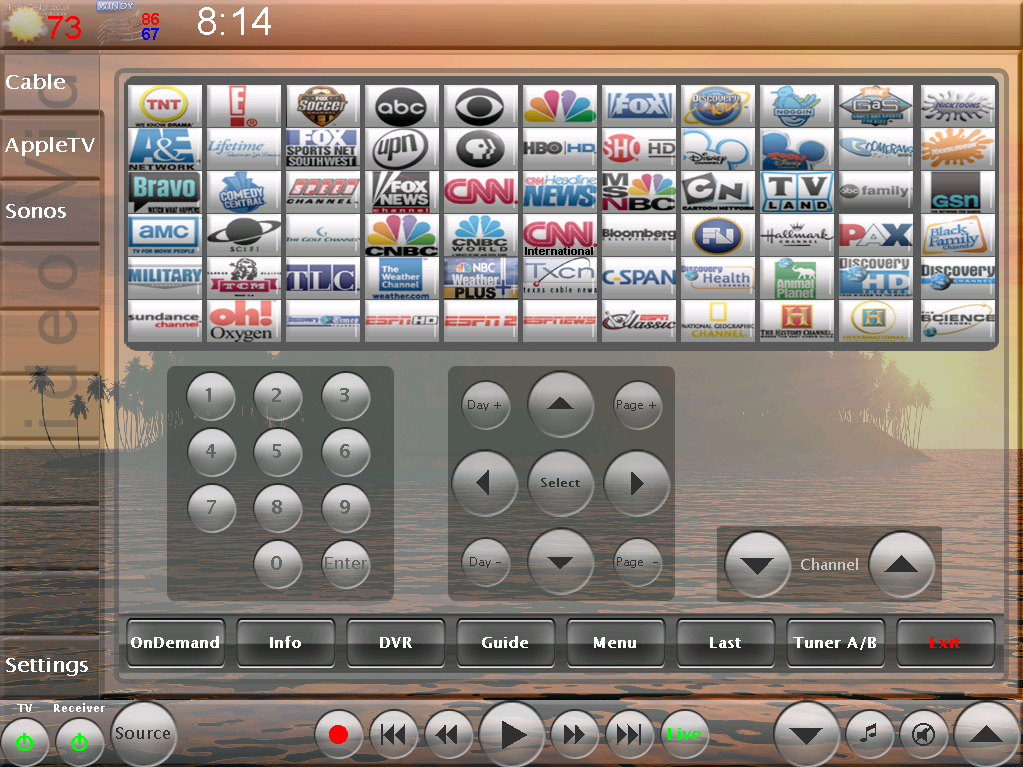Pick the NBC peacock channel icon
This screenshot has height=767, width=1023.
[x=559, y=106]
